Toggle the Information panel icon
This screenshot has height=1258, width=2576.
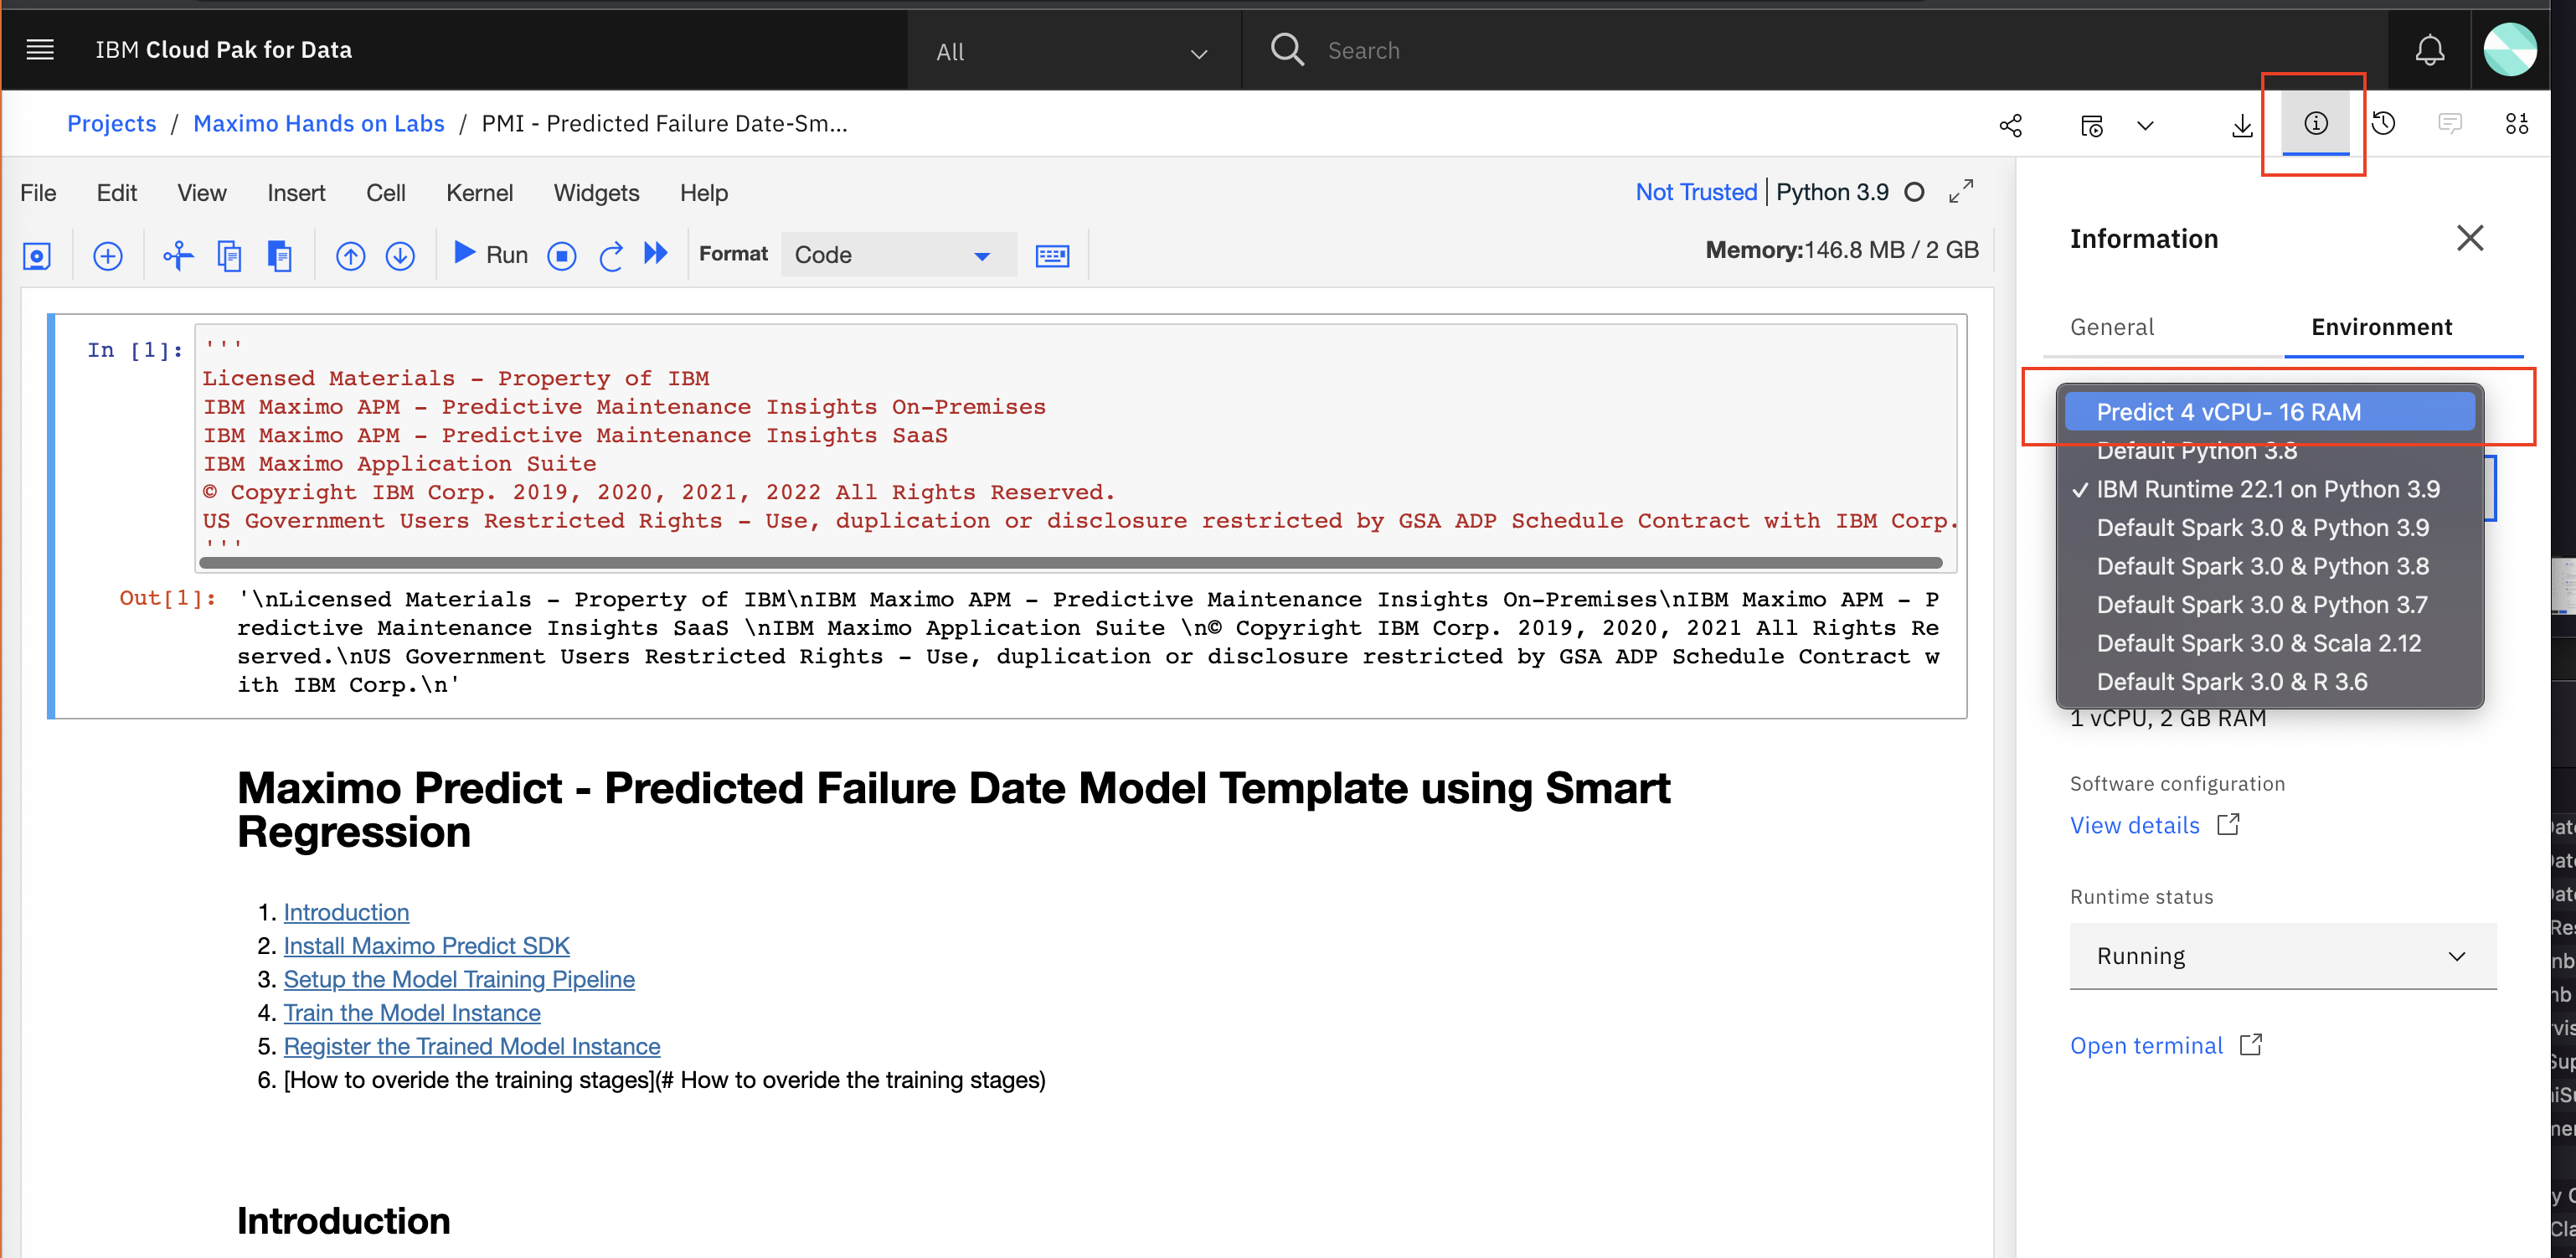click(2315, 123)
